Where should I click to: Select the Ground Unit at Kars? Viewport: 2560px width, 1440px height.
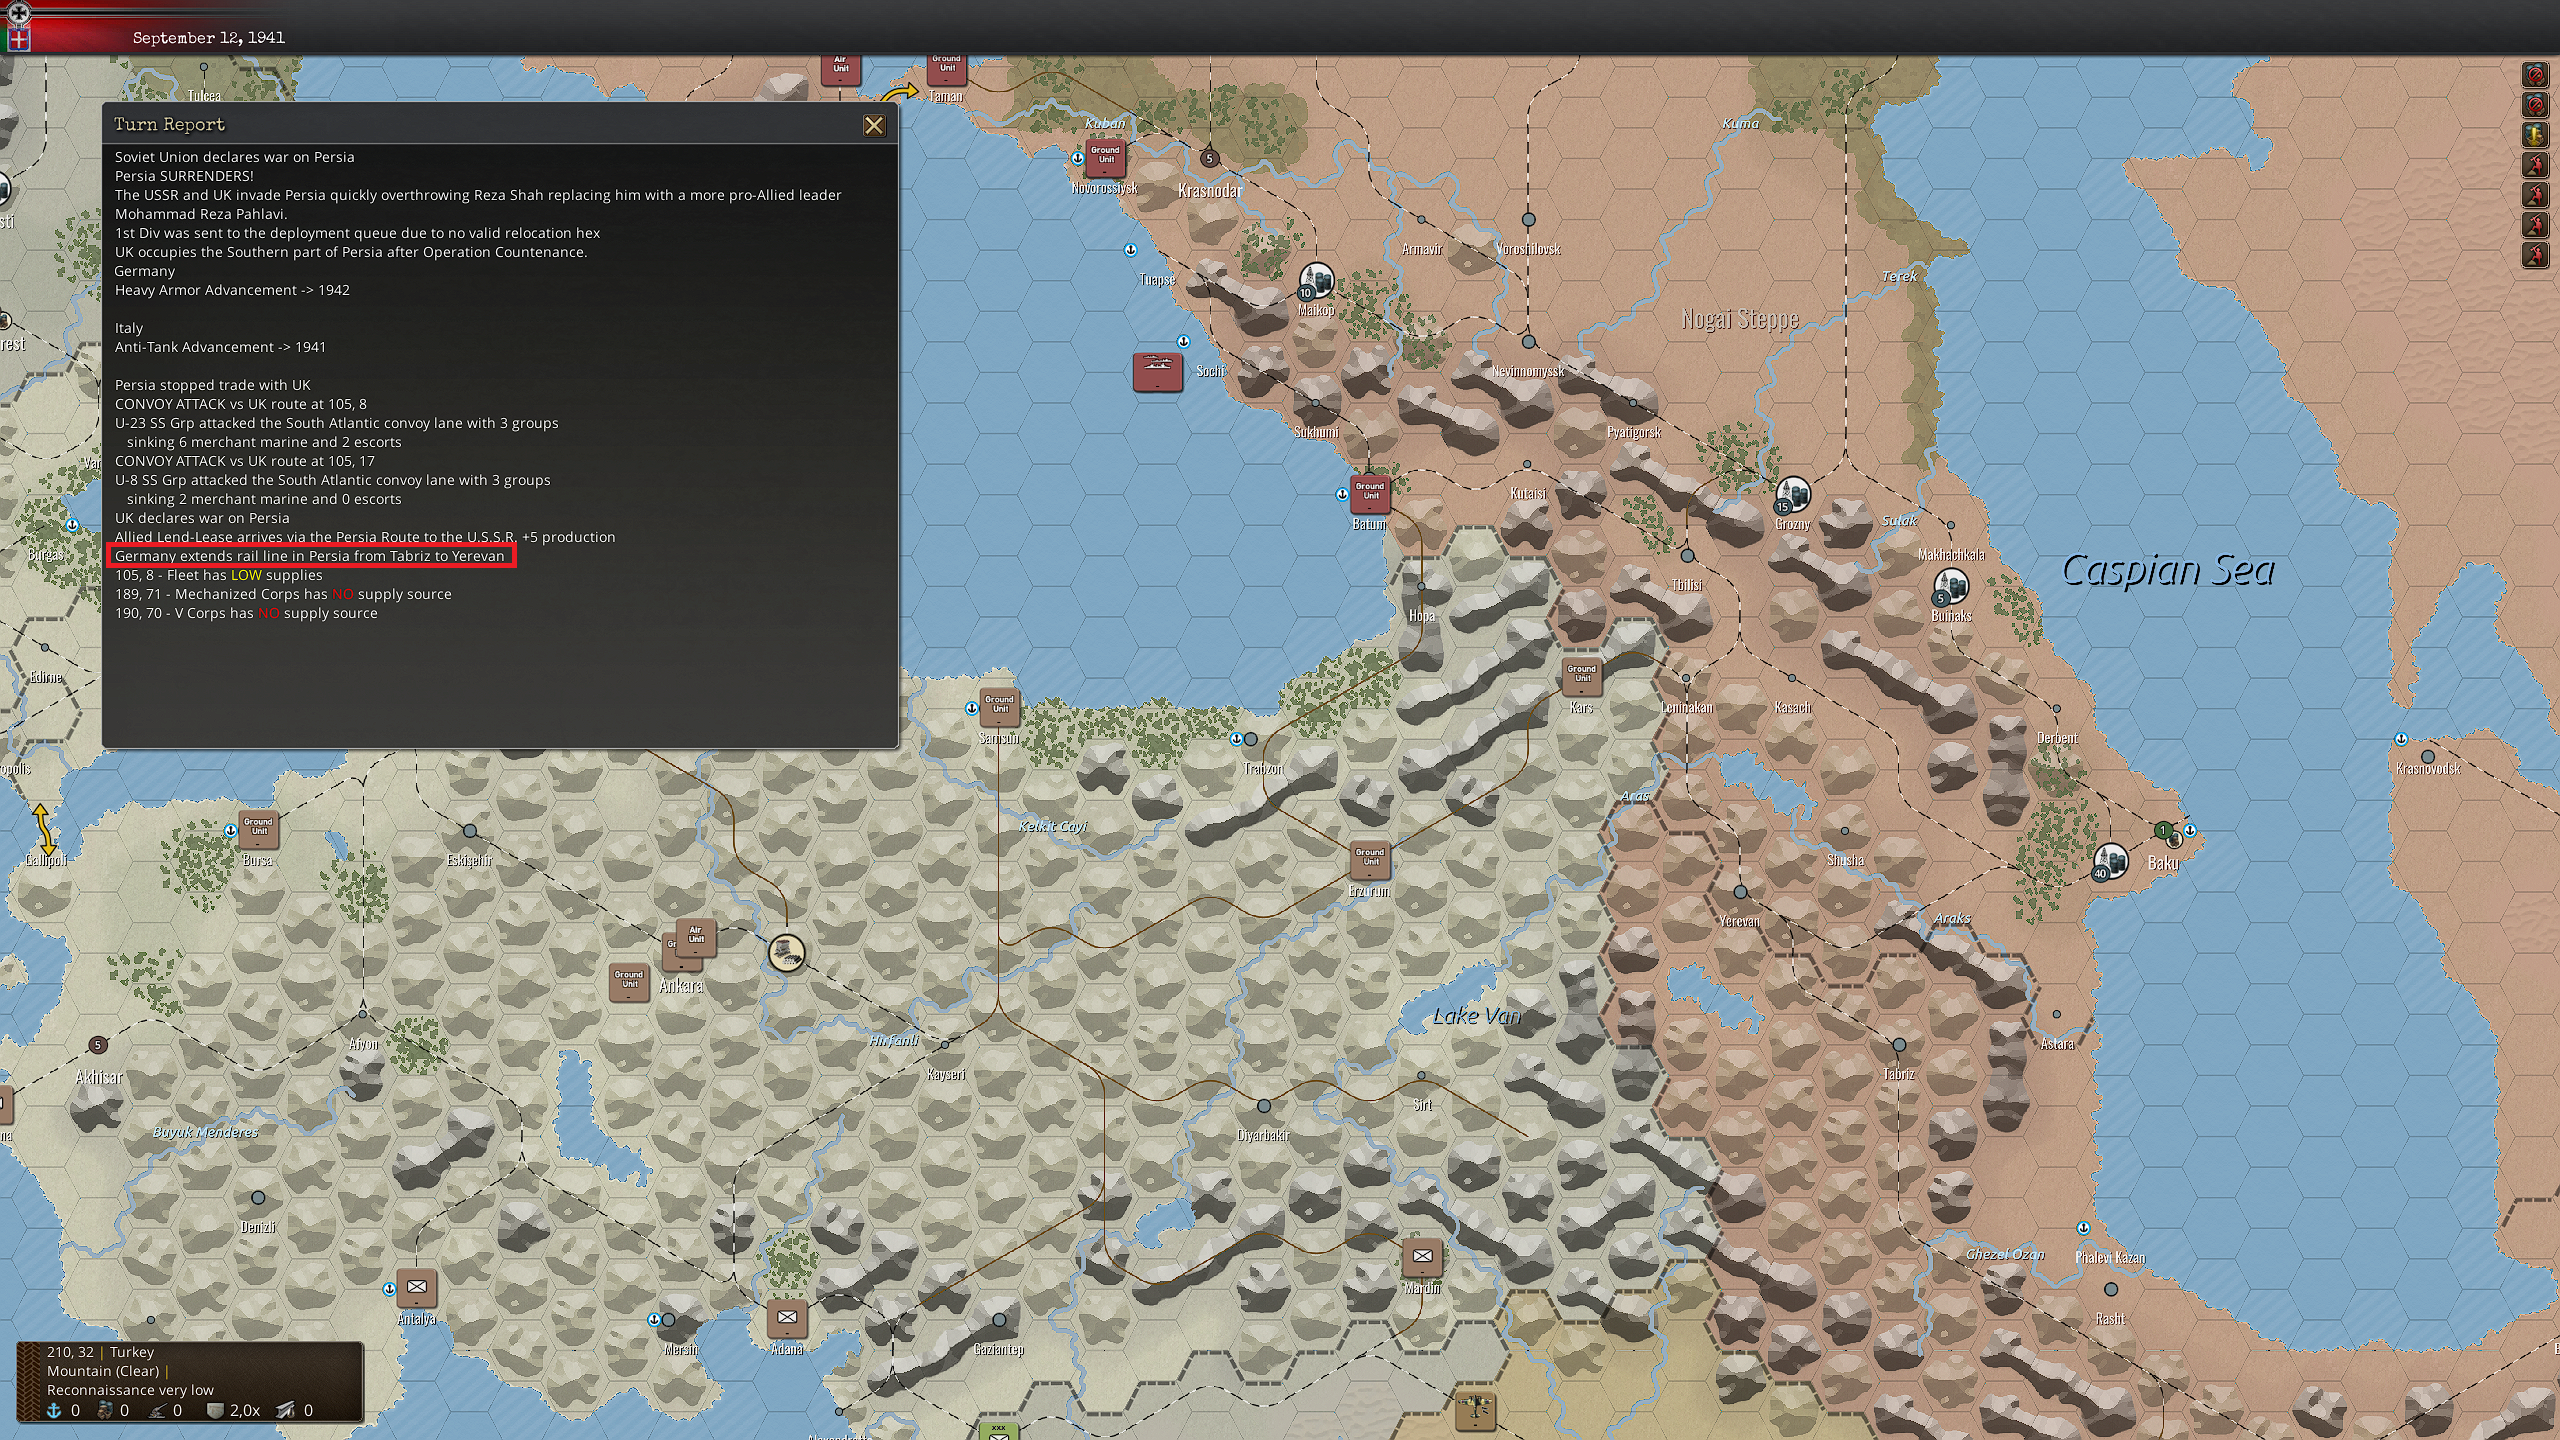click(1582, 675)
